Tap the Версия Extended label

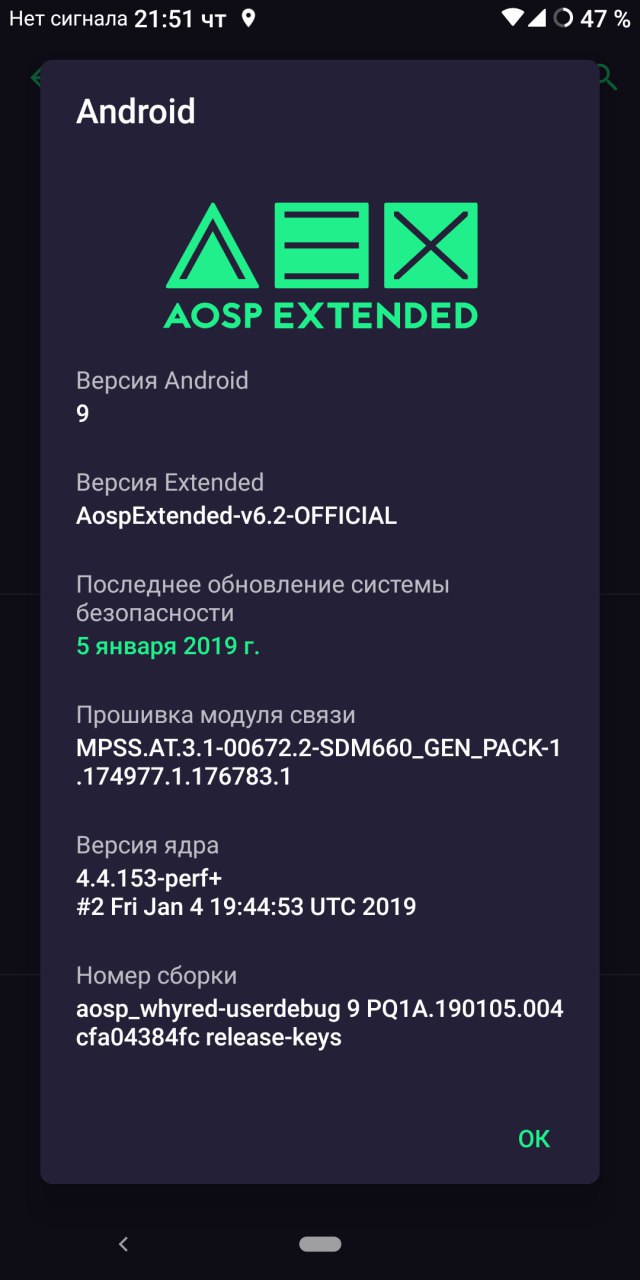pos(170,483)
